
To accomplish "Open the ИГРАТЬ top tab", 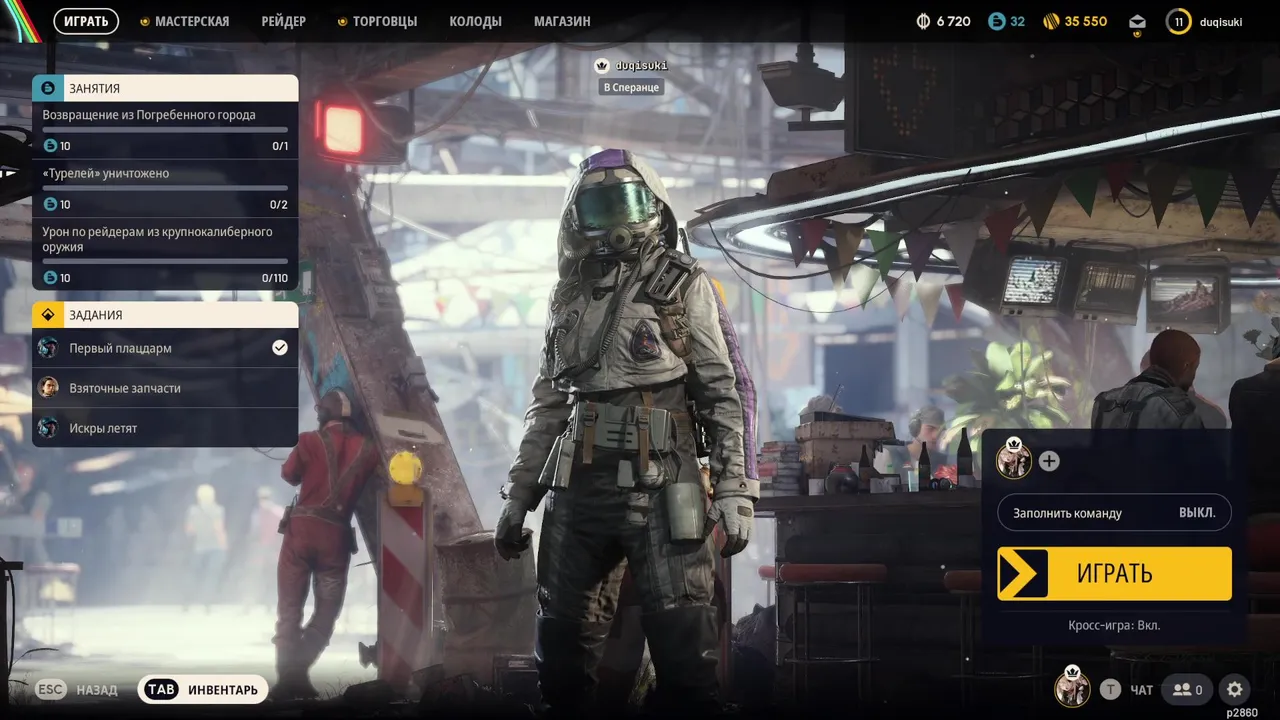I will coord(86,21).
